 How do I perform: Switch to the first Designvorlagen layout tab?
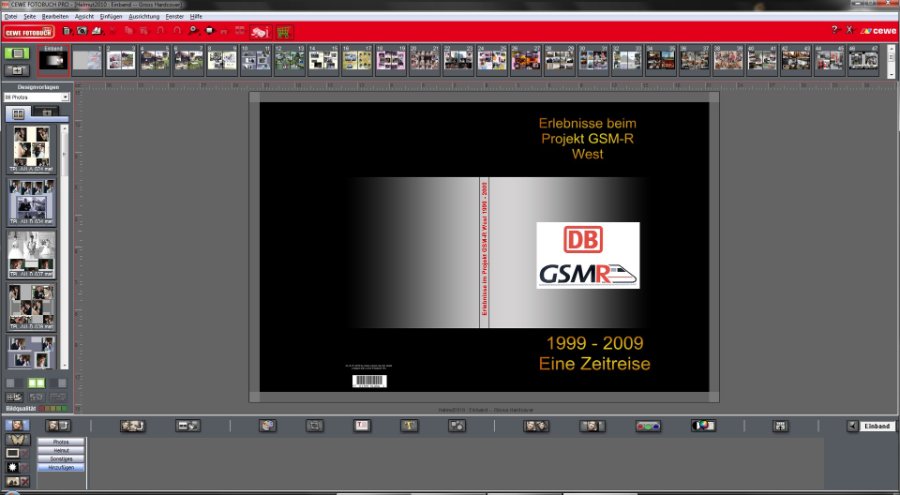[19, 114]
